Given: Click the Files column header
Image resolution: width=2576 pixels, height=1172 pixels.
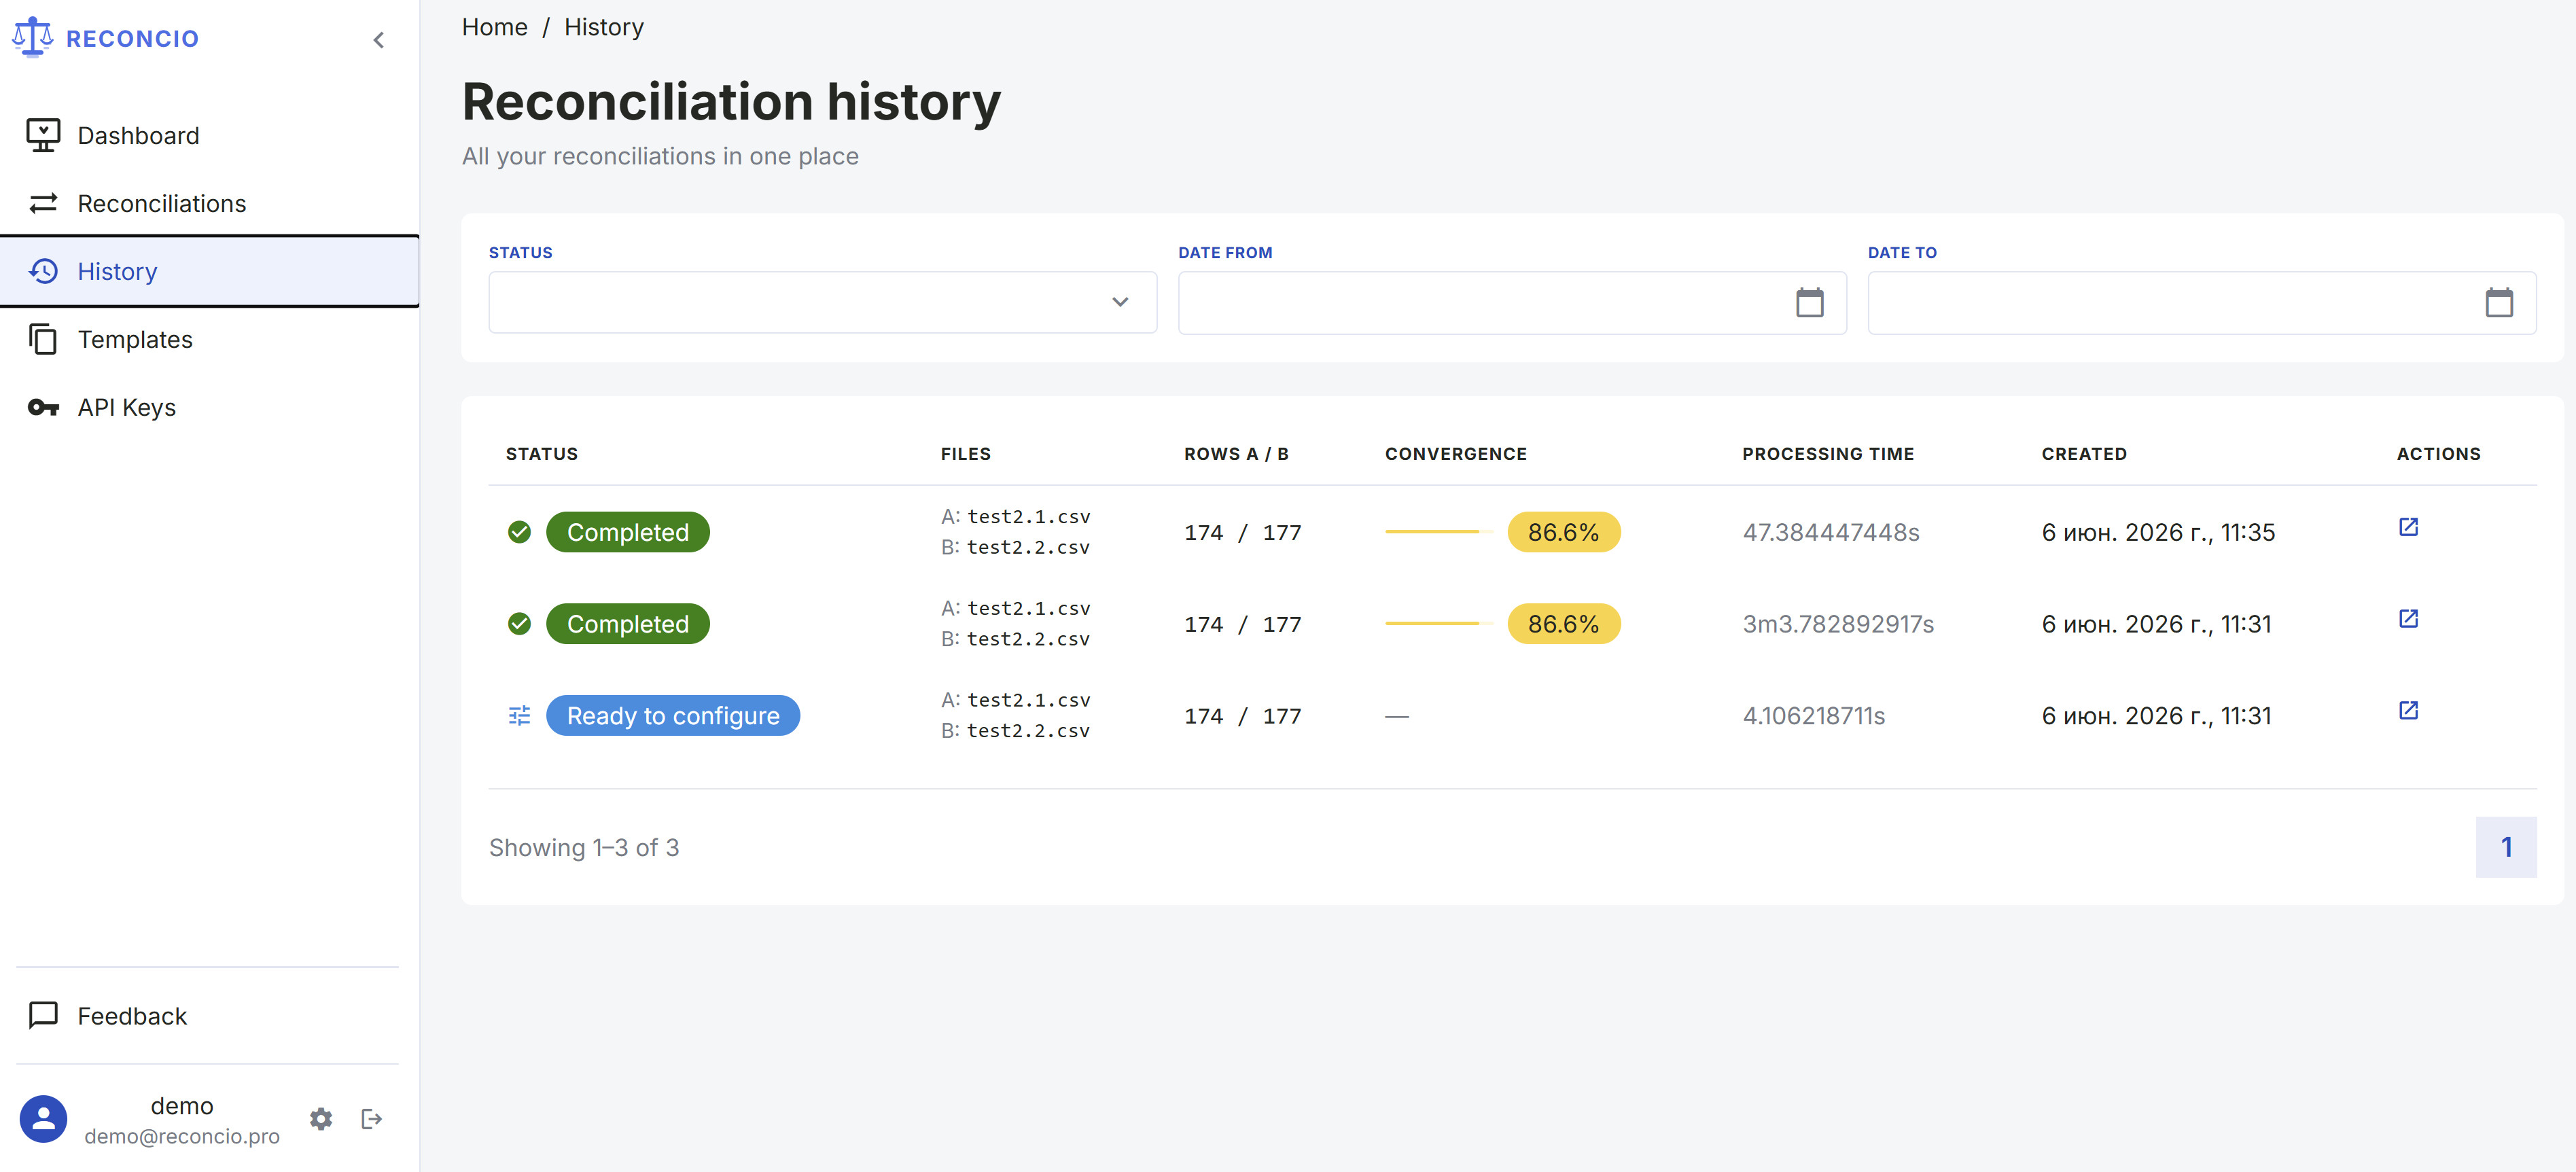Looking at the screenshot, I should [x=966, y=454].
